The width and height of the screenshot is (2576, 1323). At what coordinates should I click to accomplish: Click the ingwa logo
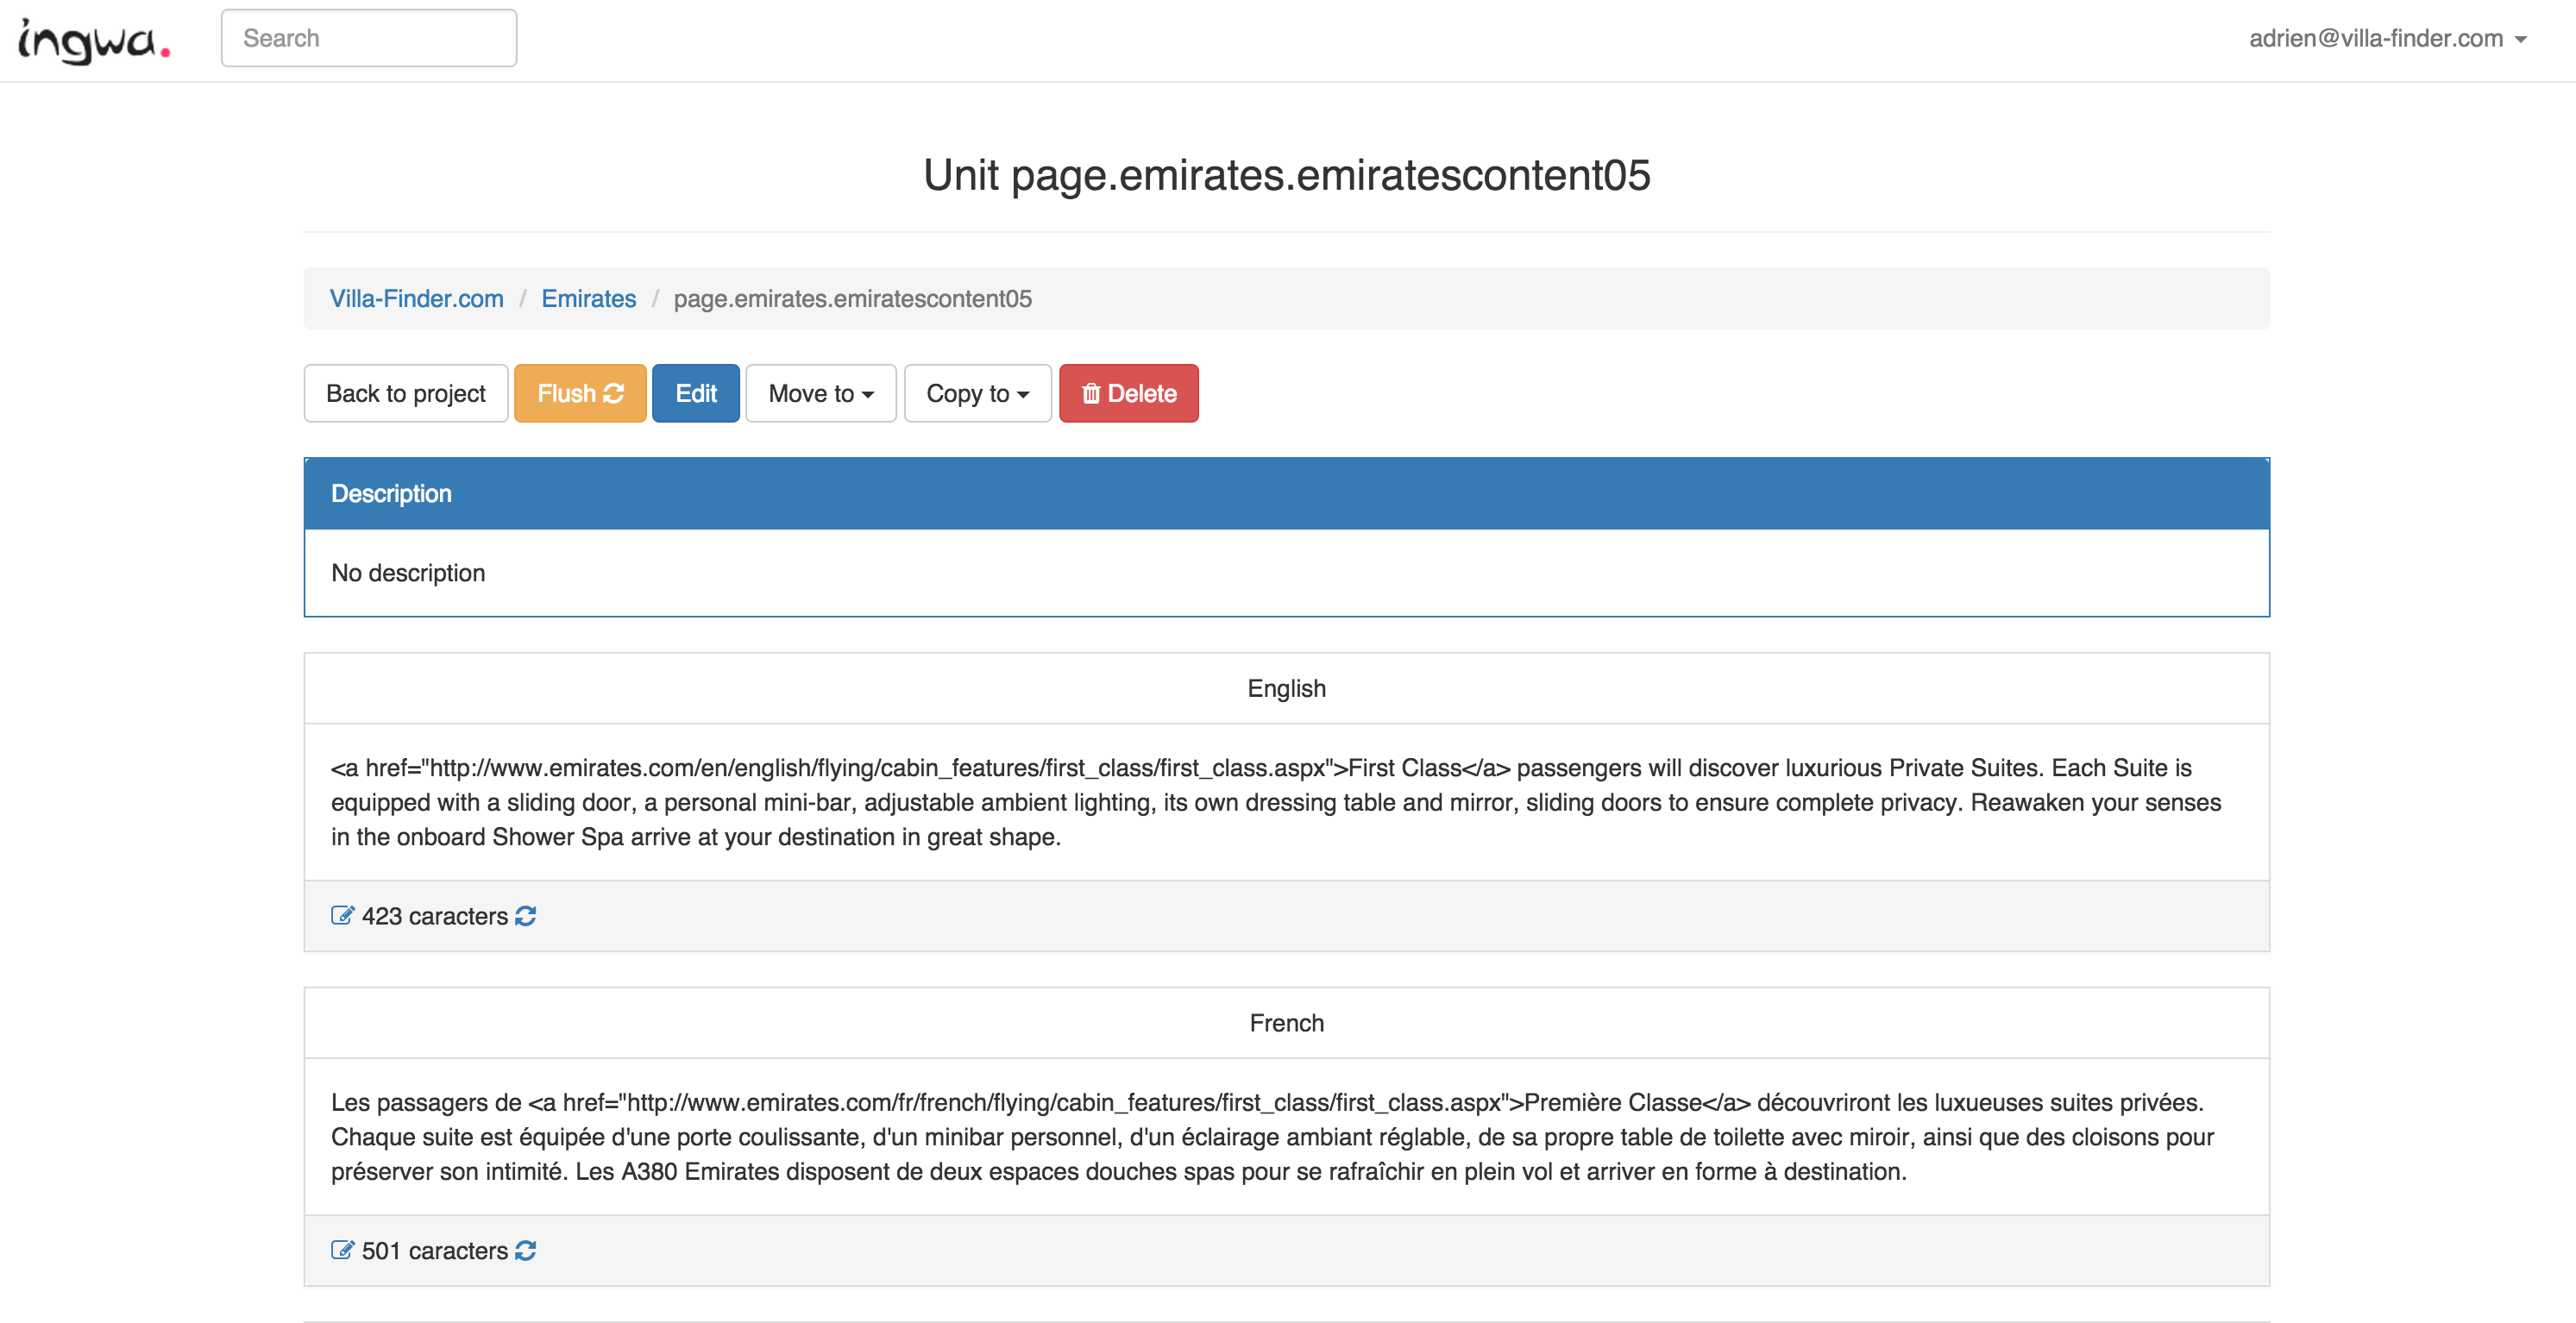pyautogui.click(x=94, y=40)
